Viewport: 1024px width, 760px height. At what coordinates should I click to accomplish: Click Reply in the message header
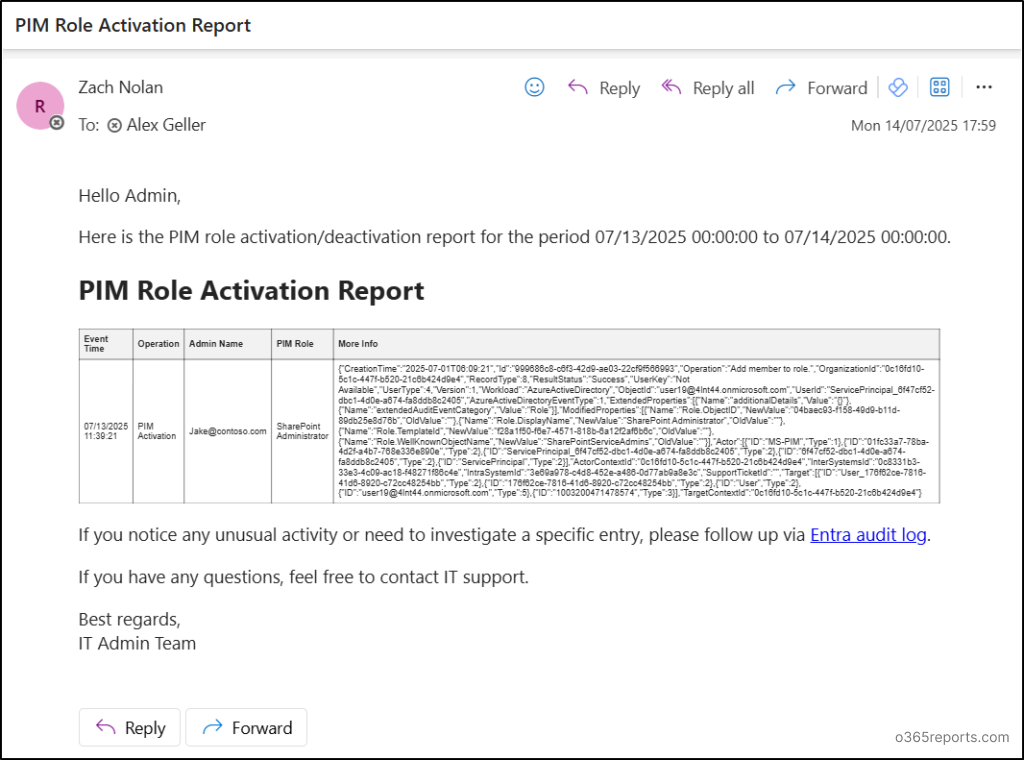[x=603, y=87]
